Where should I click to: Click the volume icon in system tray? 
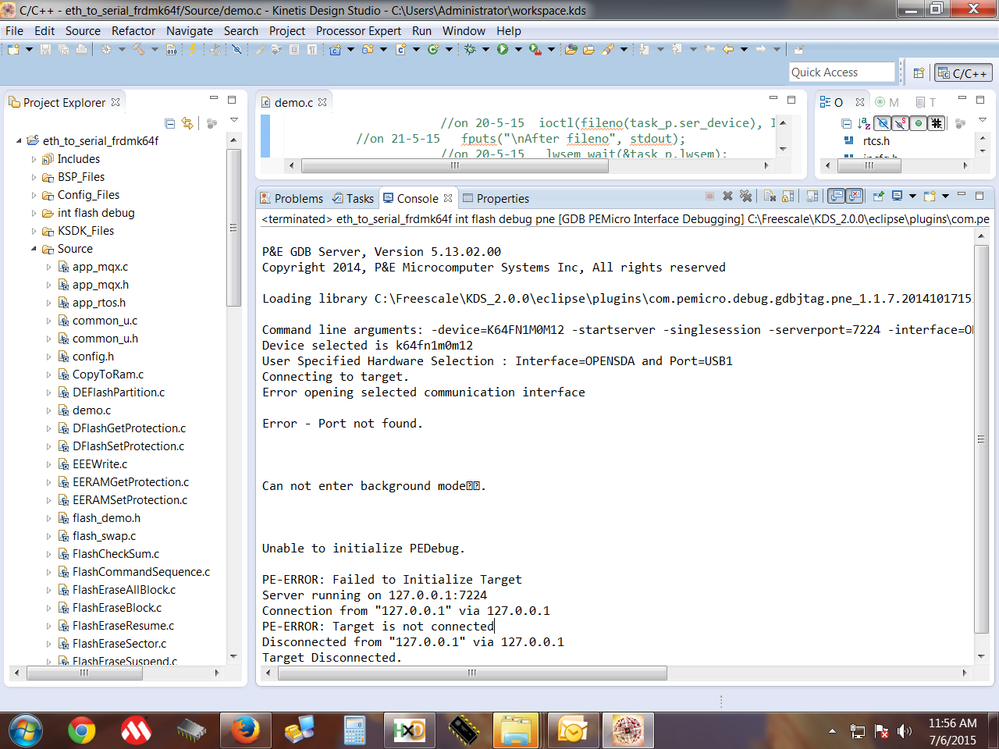click(903, 731)
